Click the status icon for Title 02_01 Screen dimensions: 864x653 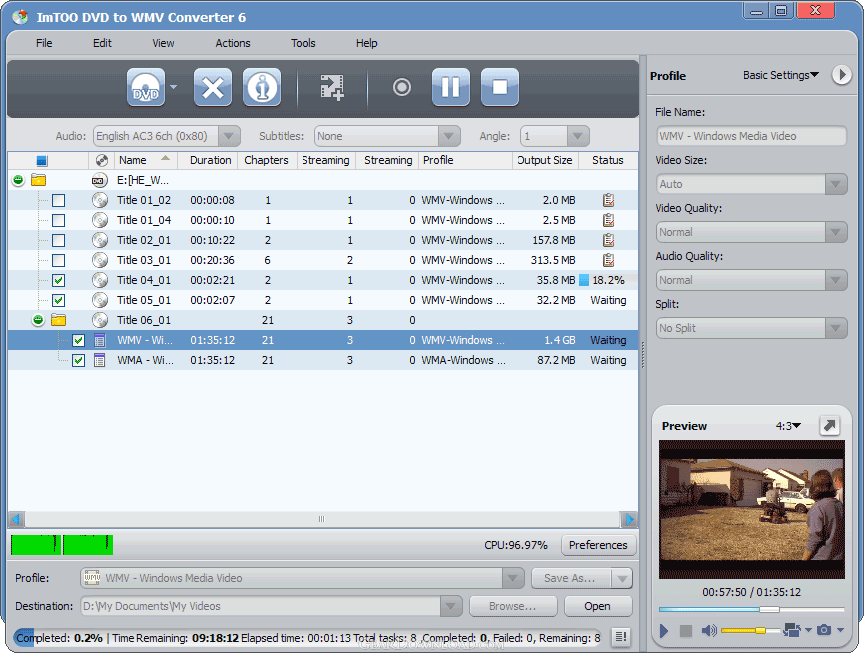pos(608,240)
